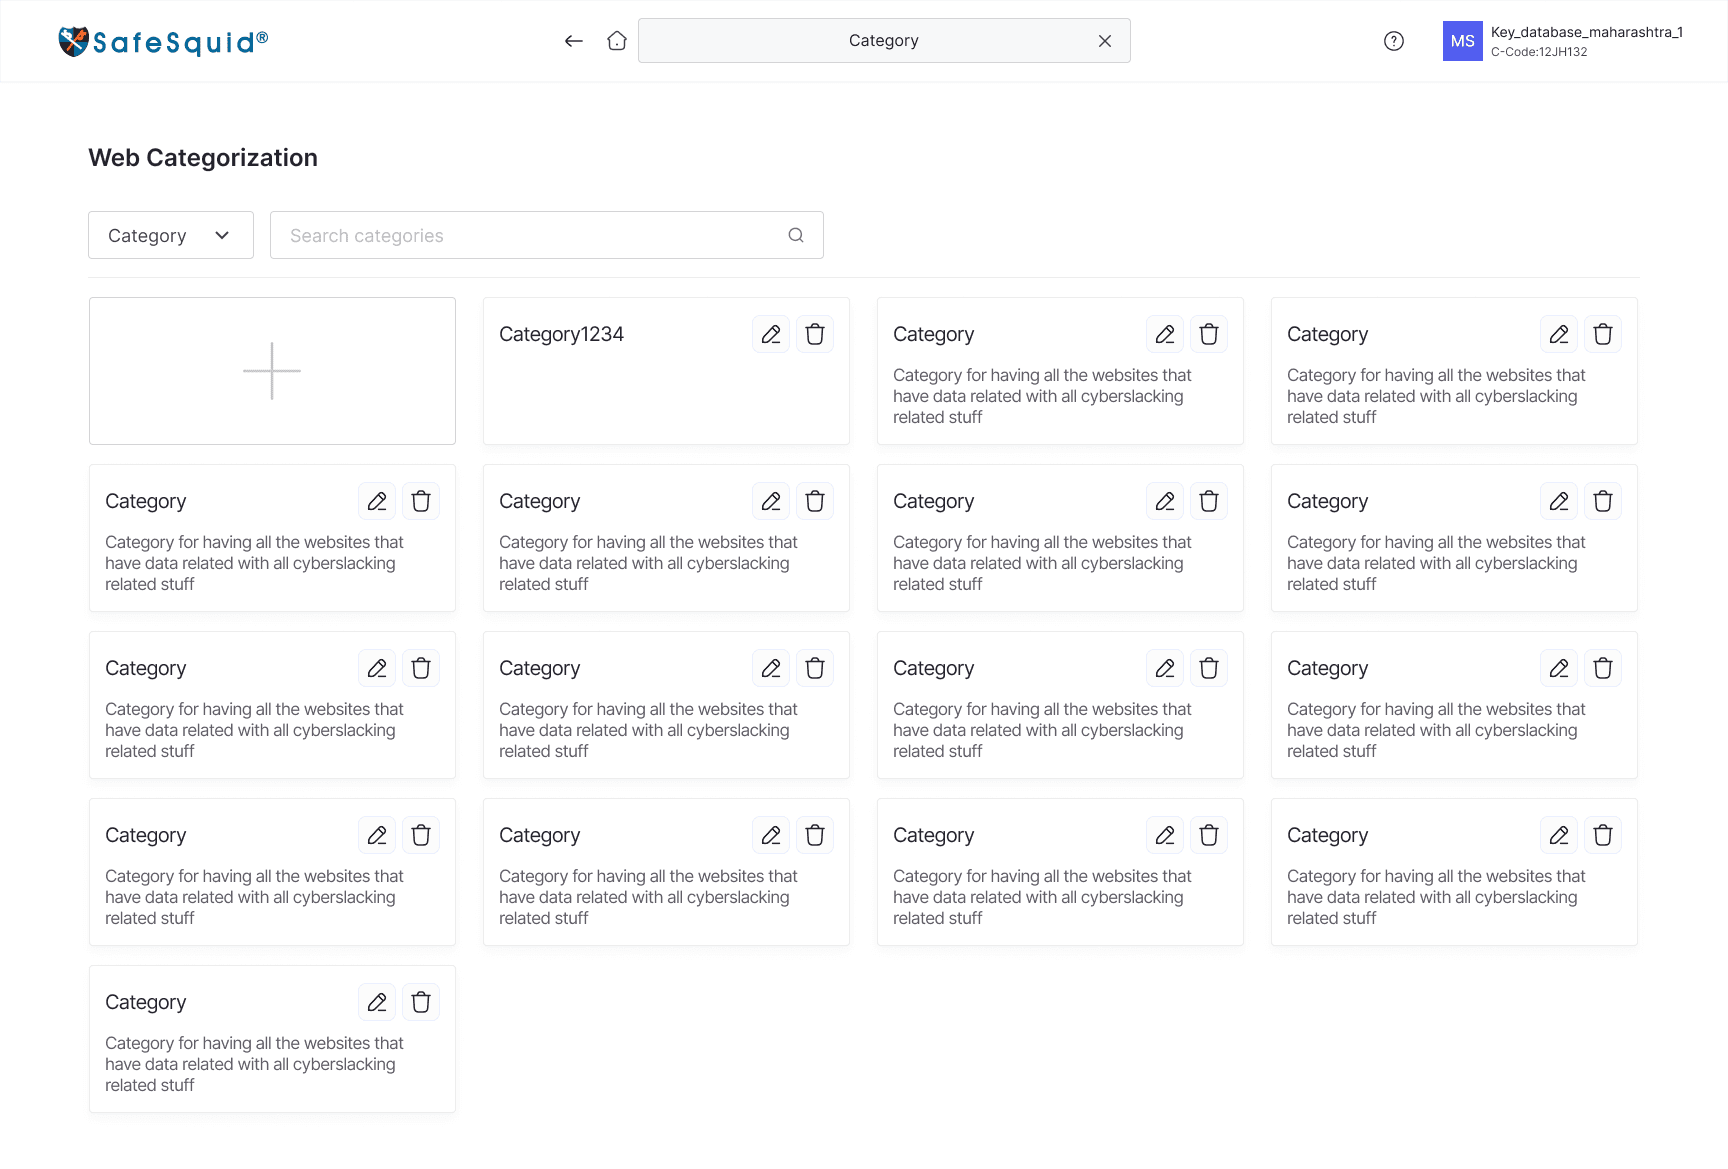
Task: Open the MS user avatar
Action: [x=1463, y=41]
